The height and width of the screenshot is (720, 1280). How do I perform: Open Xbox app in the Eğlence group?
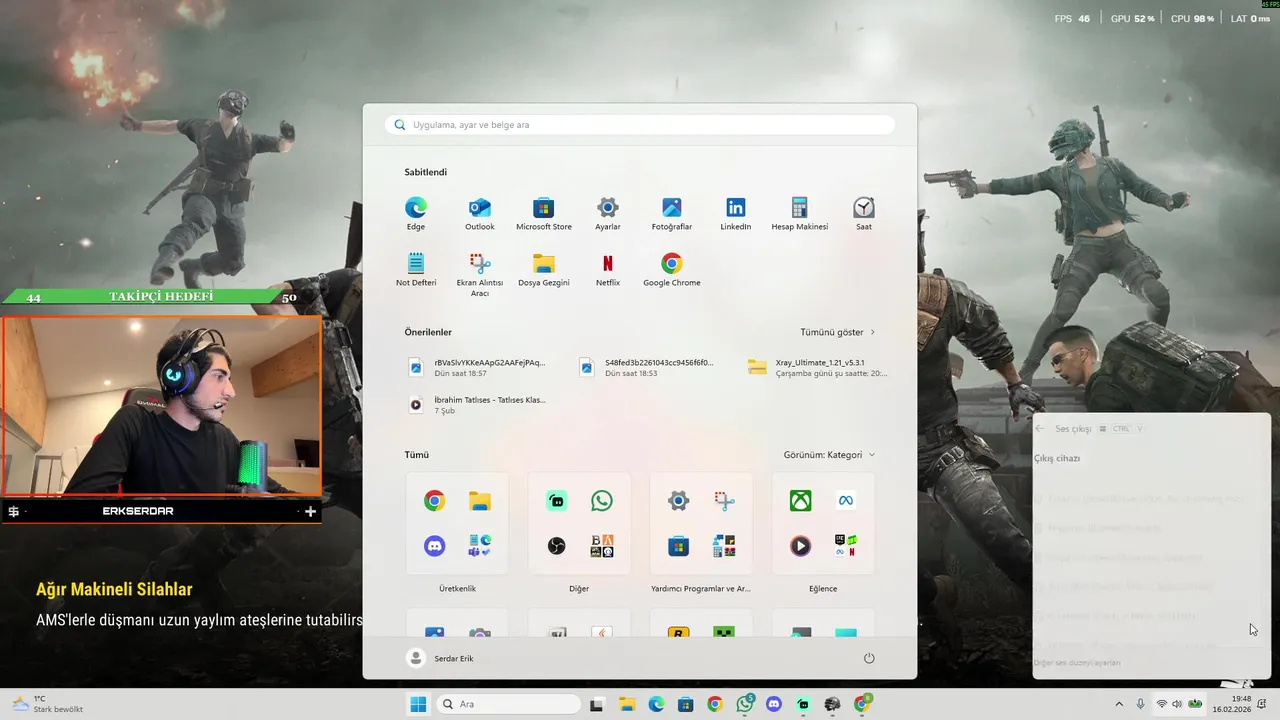point(801,501)
